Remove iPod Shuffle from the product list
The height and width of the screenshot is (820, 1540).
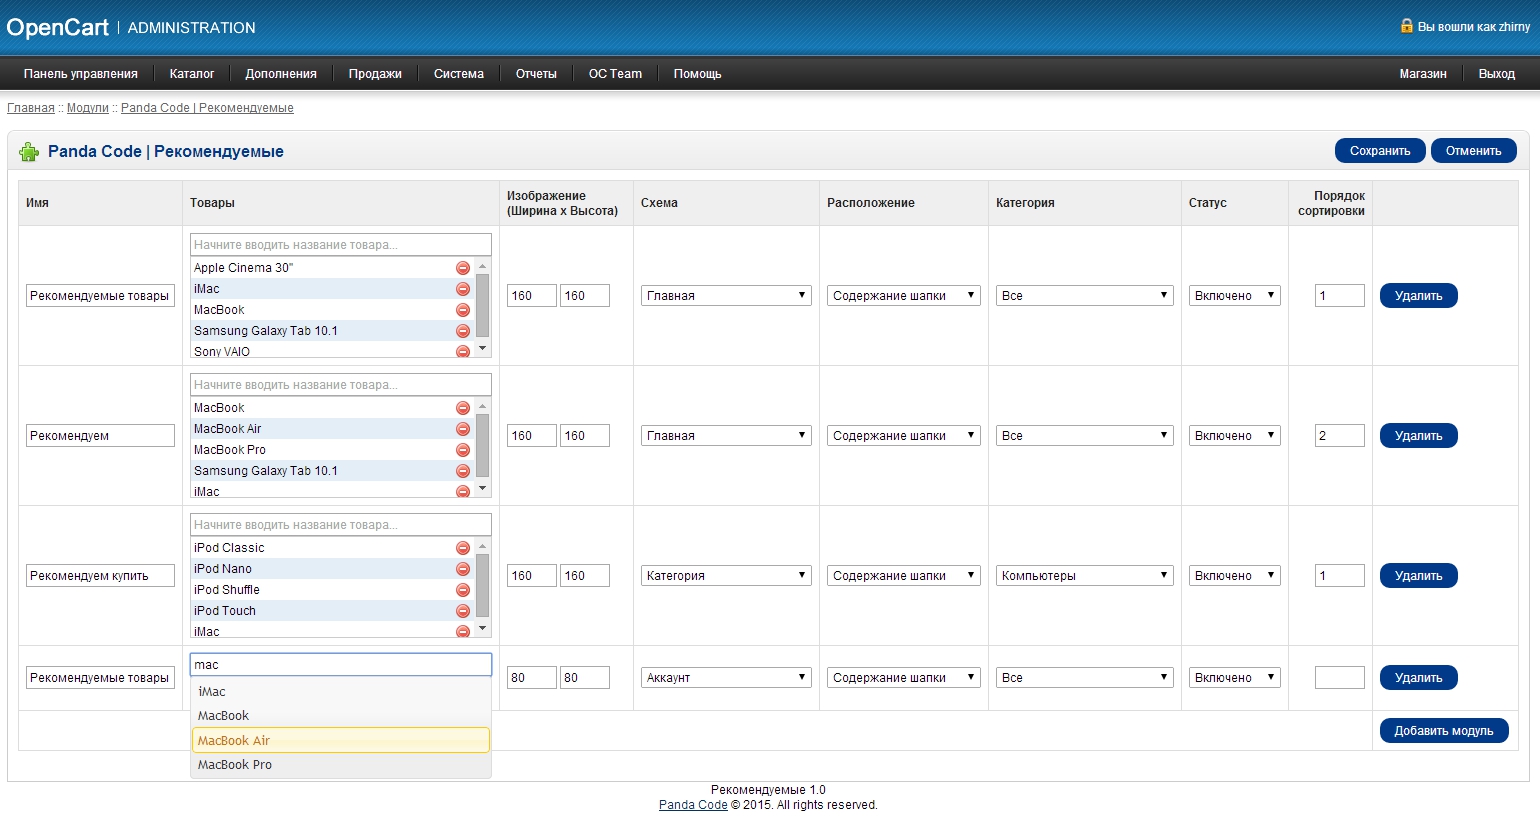coord(463,590)
